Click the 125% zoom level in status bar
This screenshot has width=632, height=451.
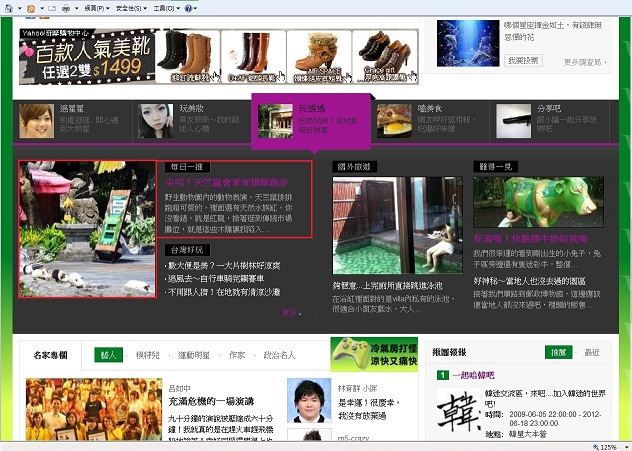pyautogui.click(x=608, y=447)
